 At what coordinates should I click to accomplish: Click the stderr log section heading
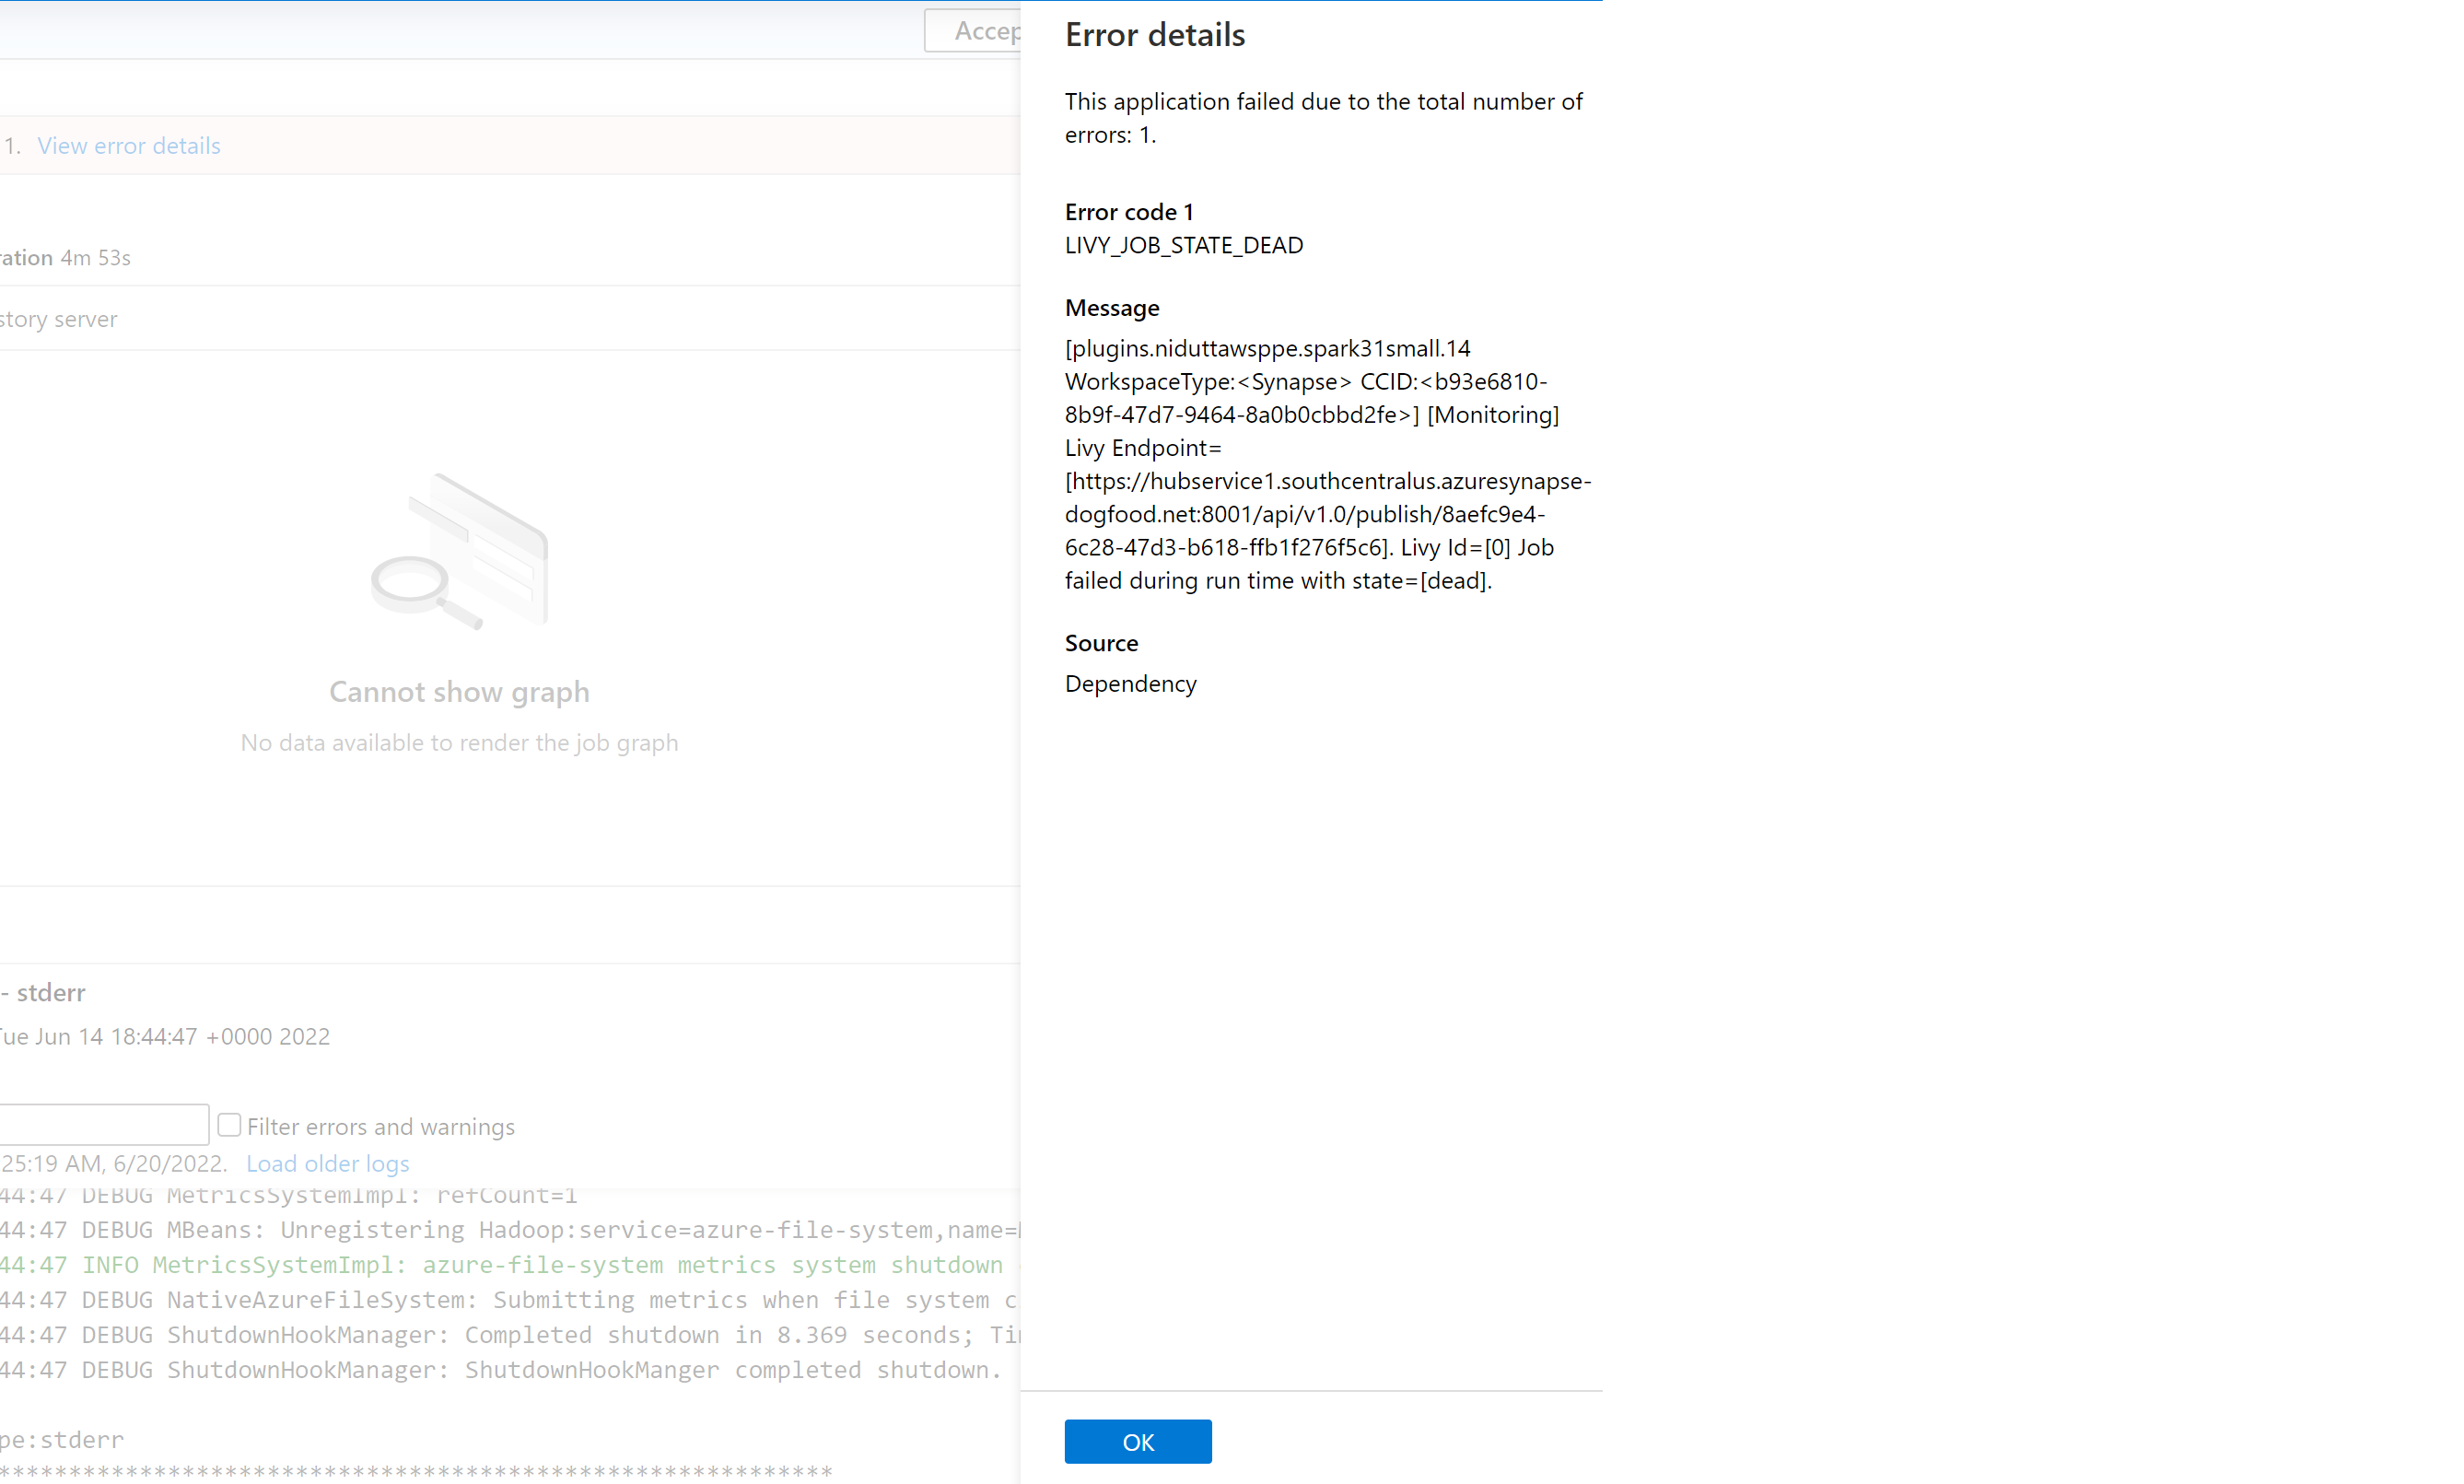(x=50, y=992)
